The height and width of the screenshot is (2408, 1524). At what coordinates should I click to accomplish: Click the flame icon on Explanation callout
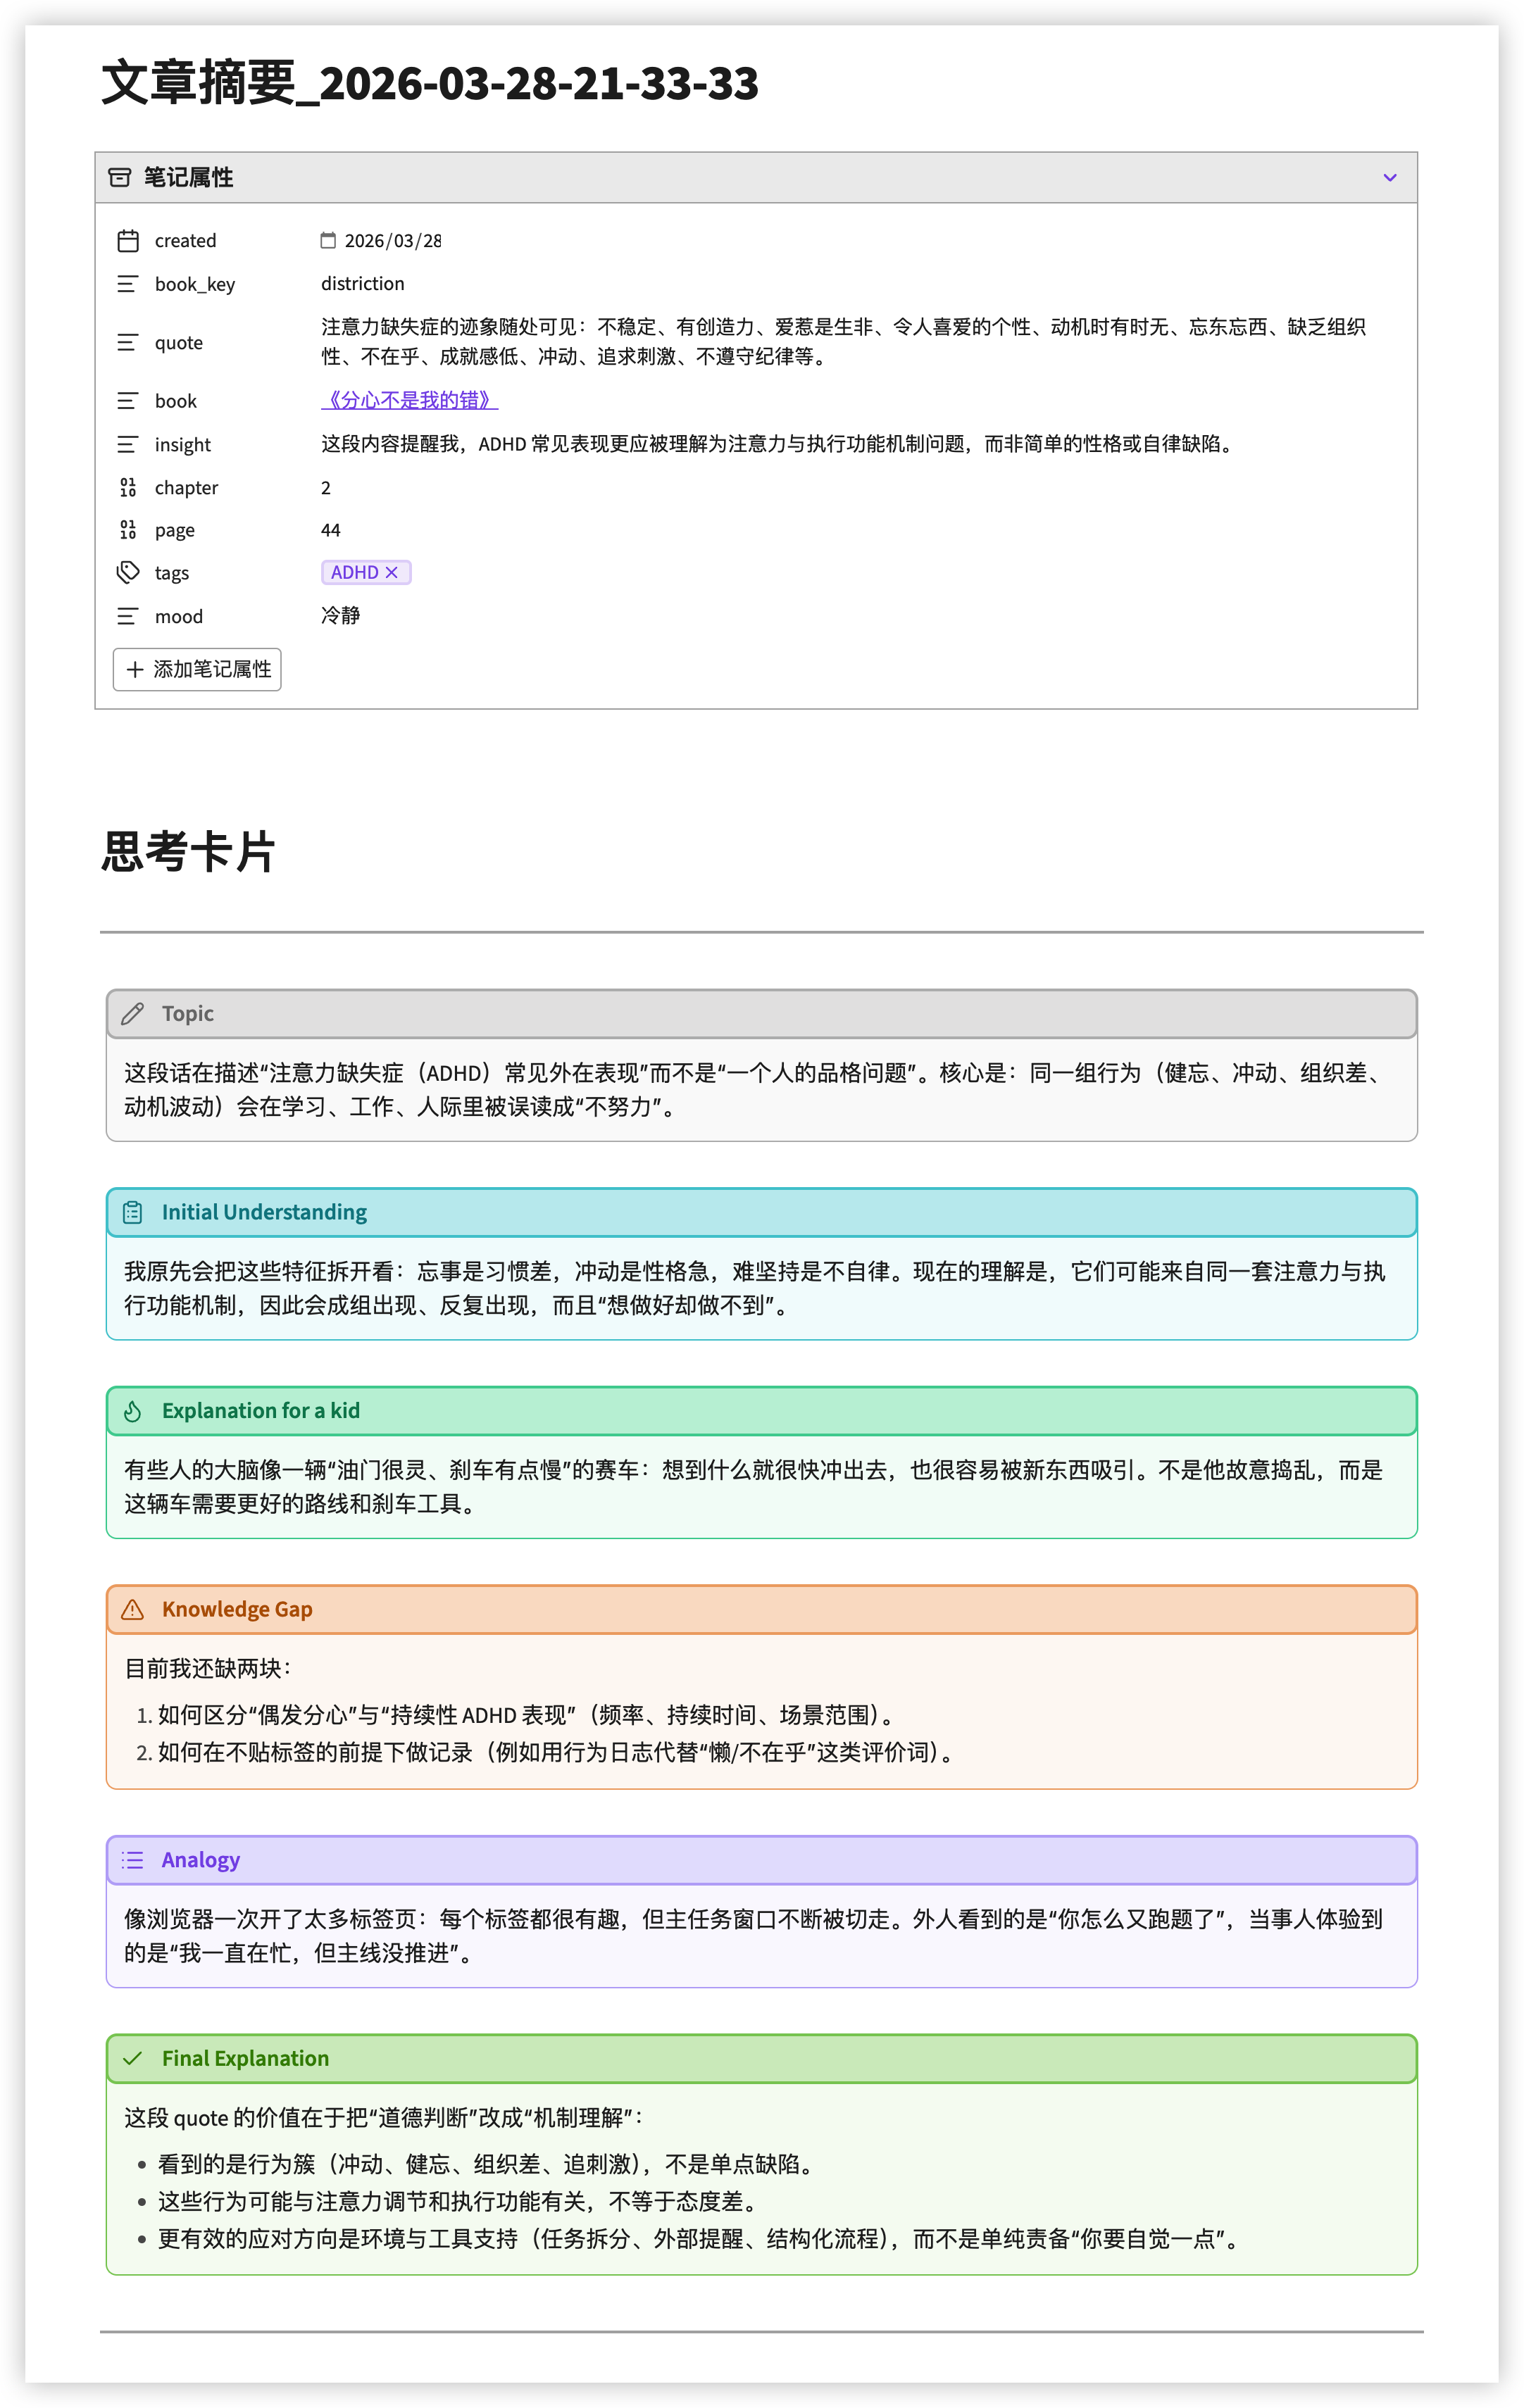tap(132, 1411)
